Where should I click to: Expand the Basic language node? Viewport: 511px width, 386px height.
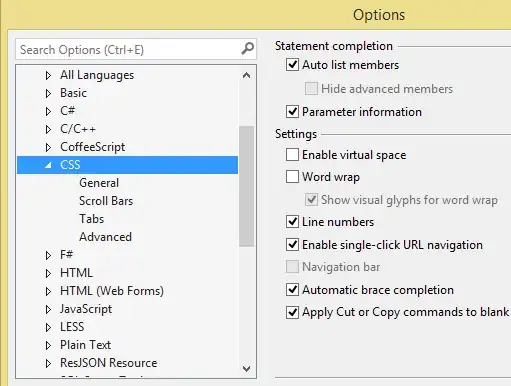pos(48,93)
